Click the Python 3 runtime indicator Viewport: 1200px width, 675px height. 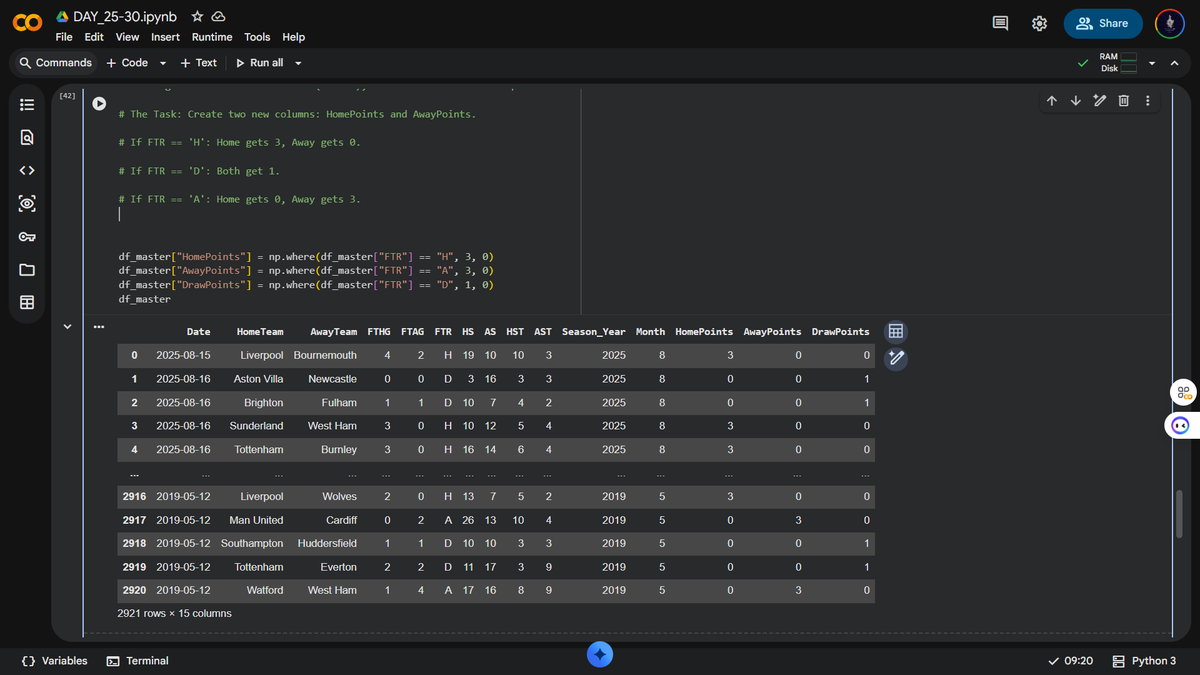coord(1145,661)
